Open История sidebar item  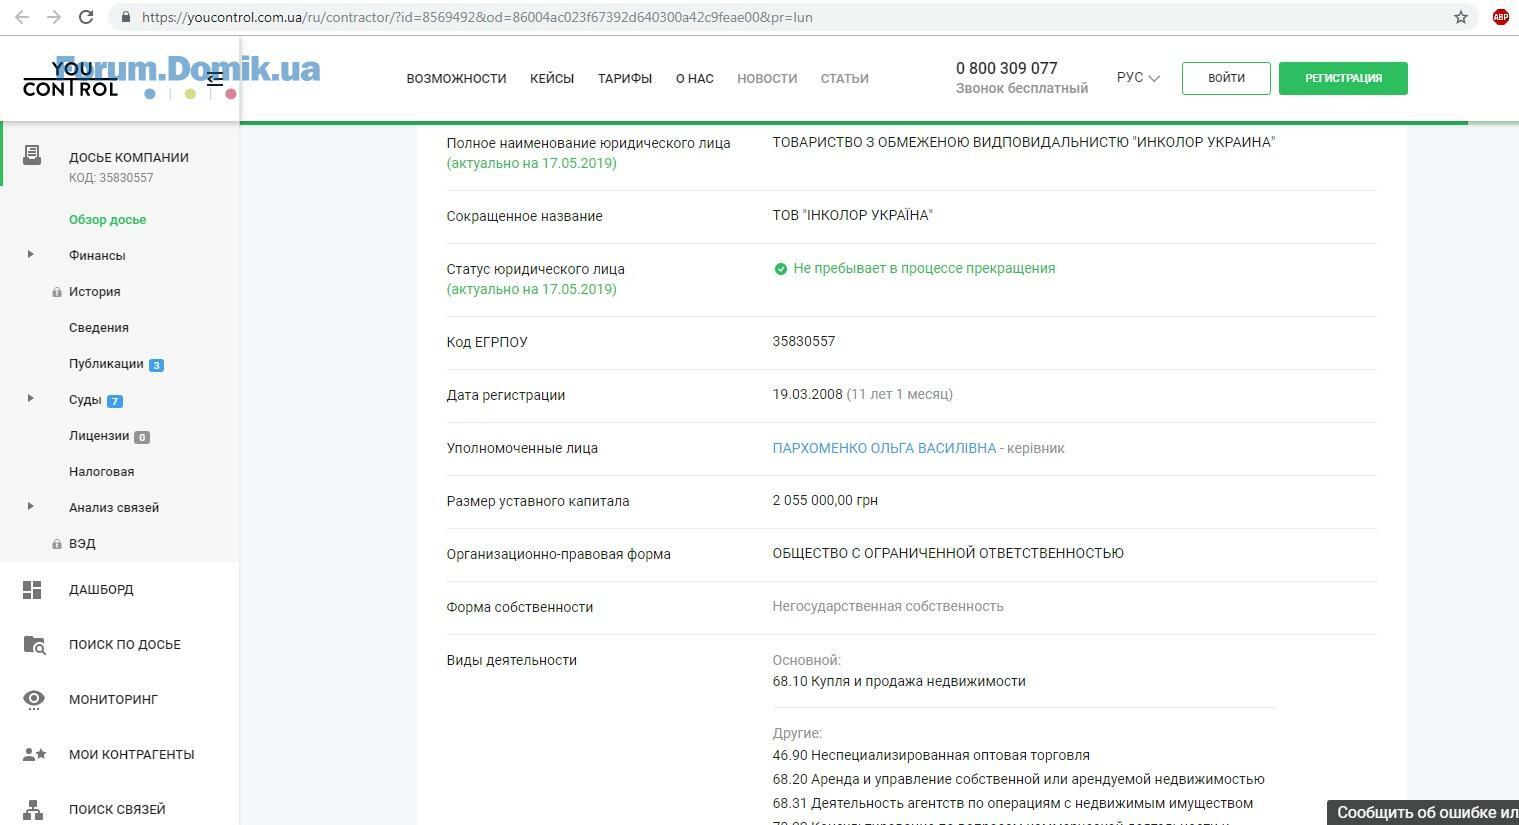point(94,292)
